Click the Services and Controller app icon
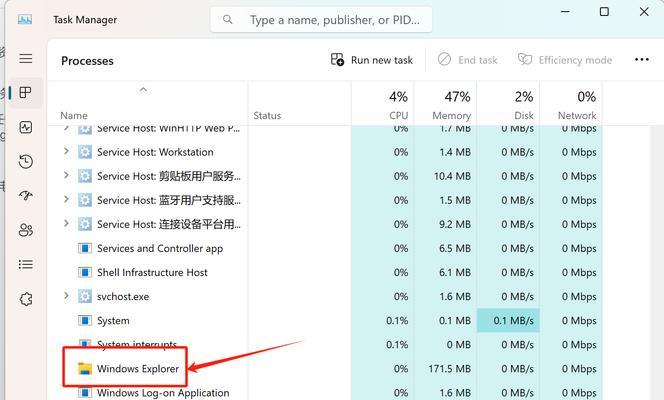The image size is (664, 400). point(85,248)
